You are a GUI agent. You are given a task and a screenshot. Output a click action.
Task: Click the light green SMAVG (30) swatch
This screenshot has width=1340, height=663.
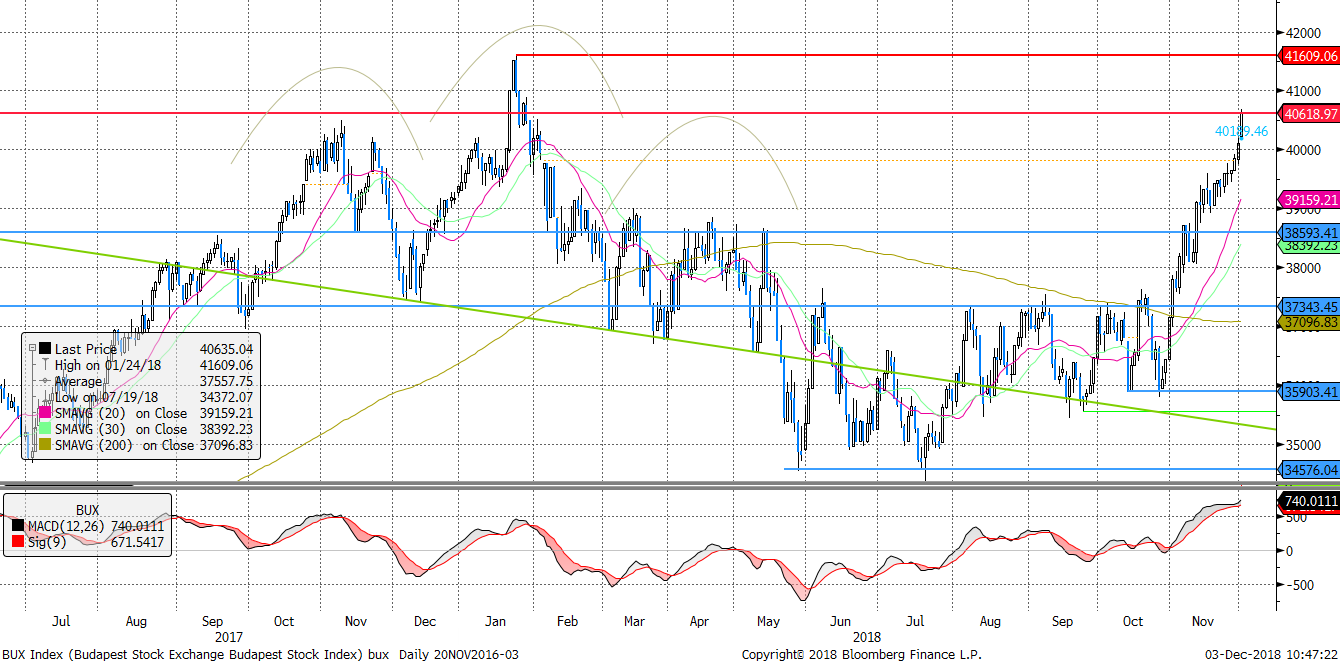(x=45, y=428)
